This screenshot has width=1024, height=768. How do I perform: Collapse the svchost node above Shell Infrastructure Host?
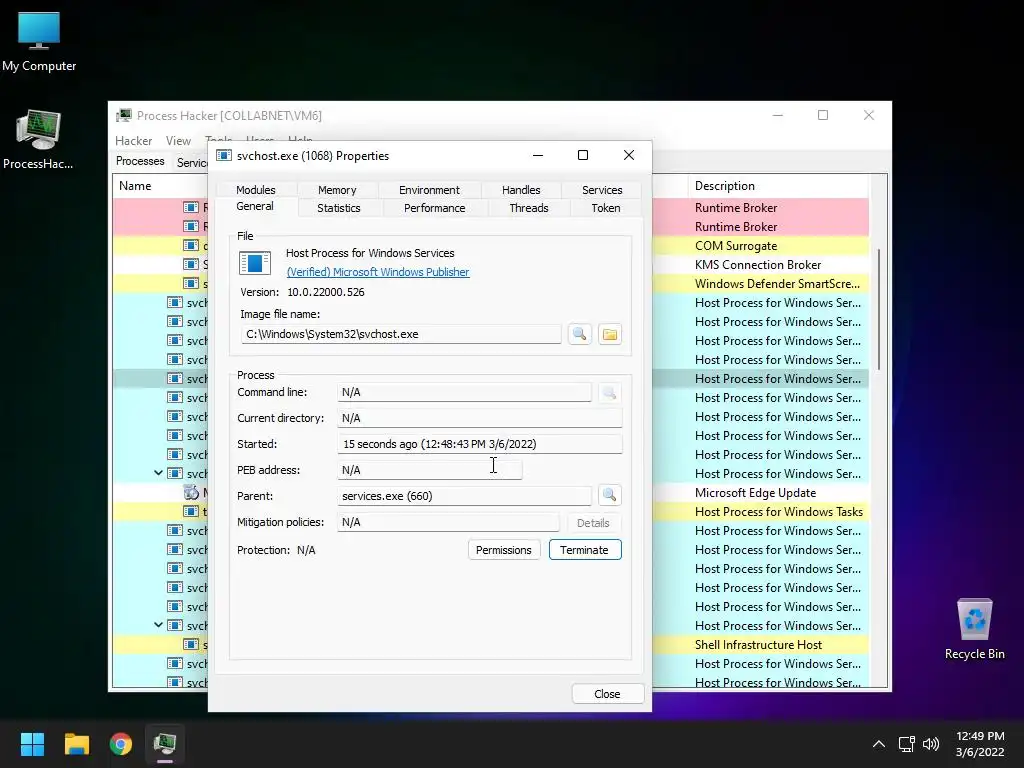pos(158,625)
